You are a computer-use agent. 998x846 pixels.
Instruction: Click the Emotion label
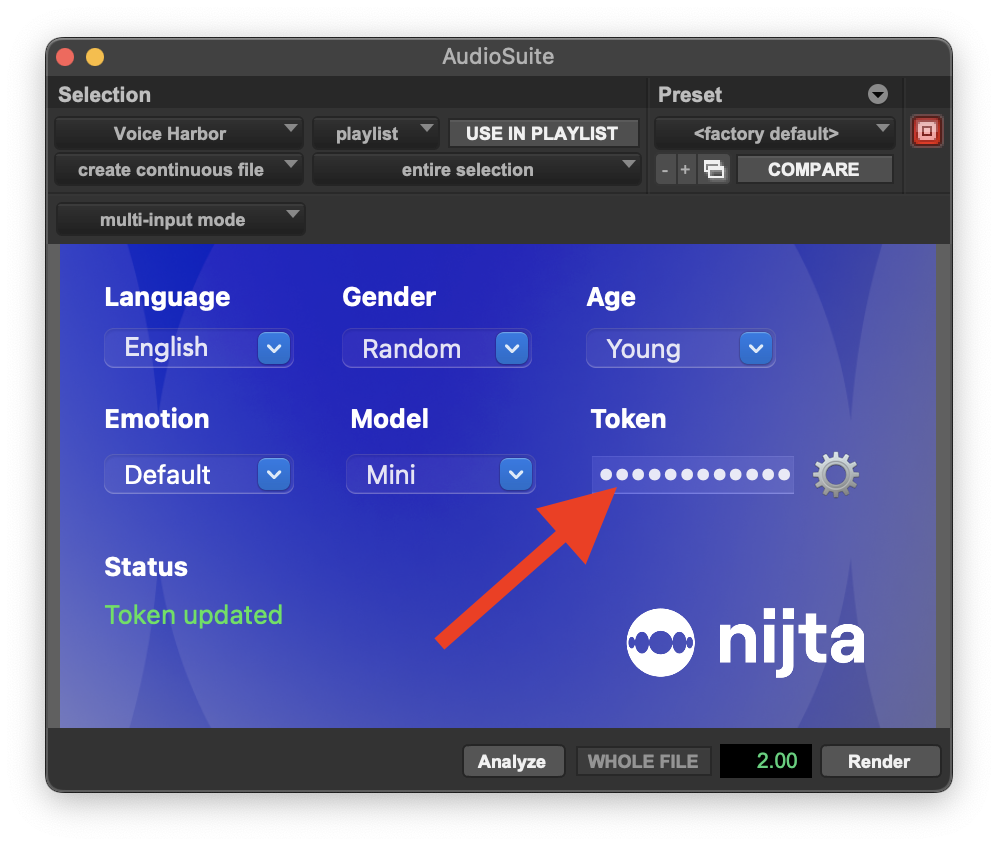(157, 419)
